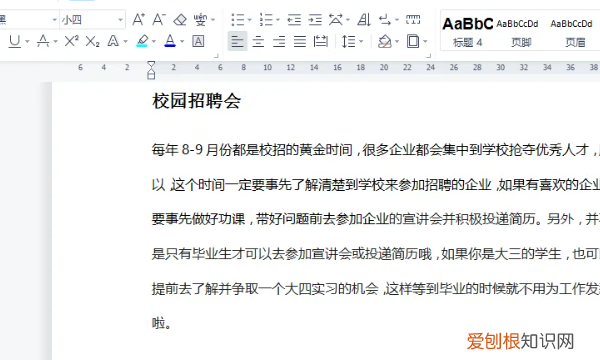Click the highlighter pen icon
The height and width of the screenshot is (360, 600).
[x=142, y=41]
